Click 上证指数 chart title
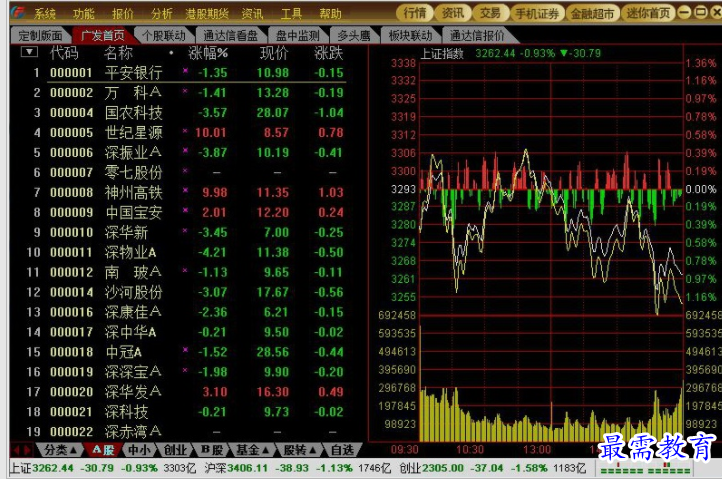Screen dimensions: 722x479 tap(442, 54)
